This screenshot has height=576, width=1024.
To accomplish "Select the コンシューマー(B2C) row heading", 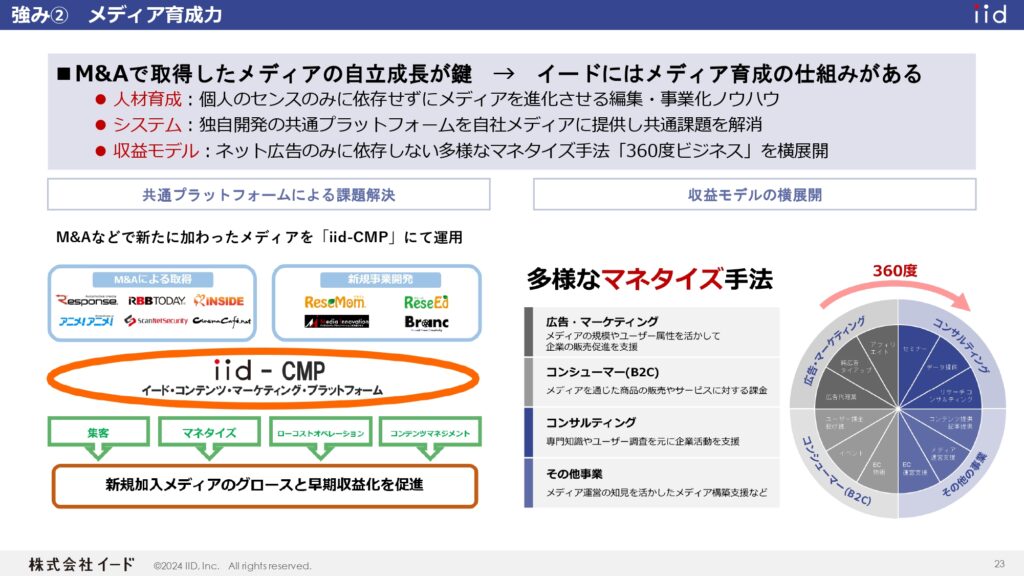I will [x=602, y=372].
